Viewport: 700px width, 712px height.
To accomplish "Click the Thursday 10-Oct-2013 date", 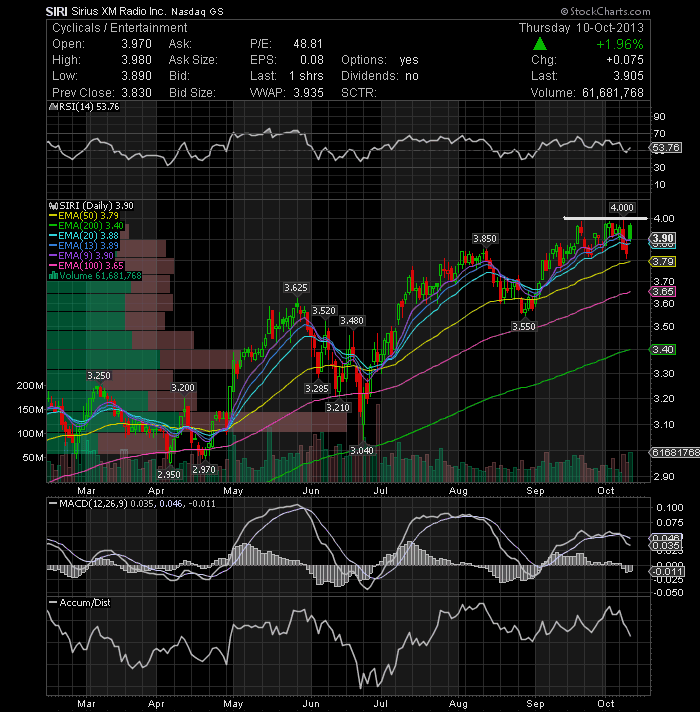I will tap(581, 28).
